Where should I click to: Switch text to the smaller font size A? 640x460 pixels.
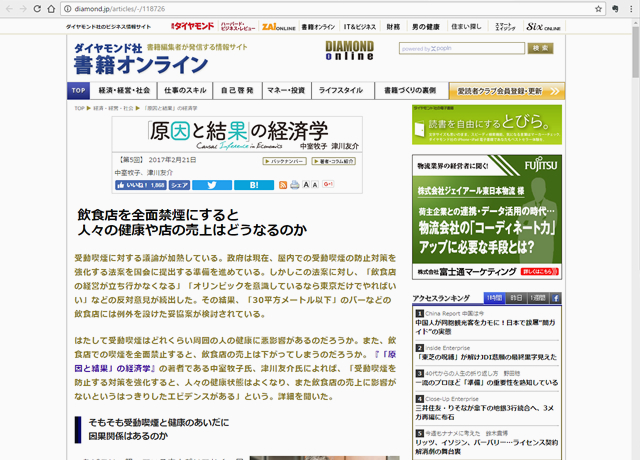(x=314, y=185)
